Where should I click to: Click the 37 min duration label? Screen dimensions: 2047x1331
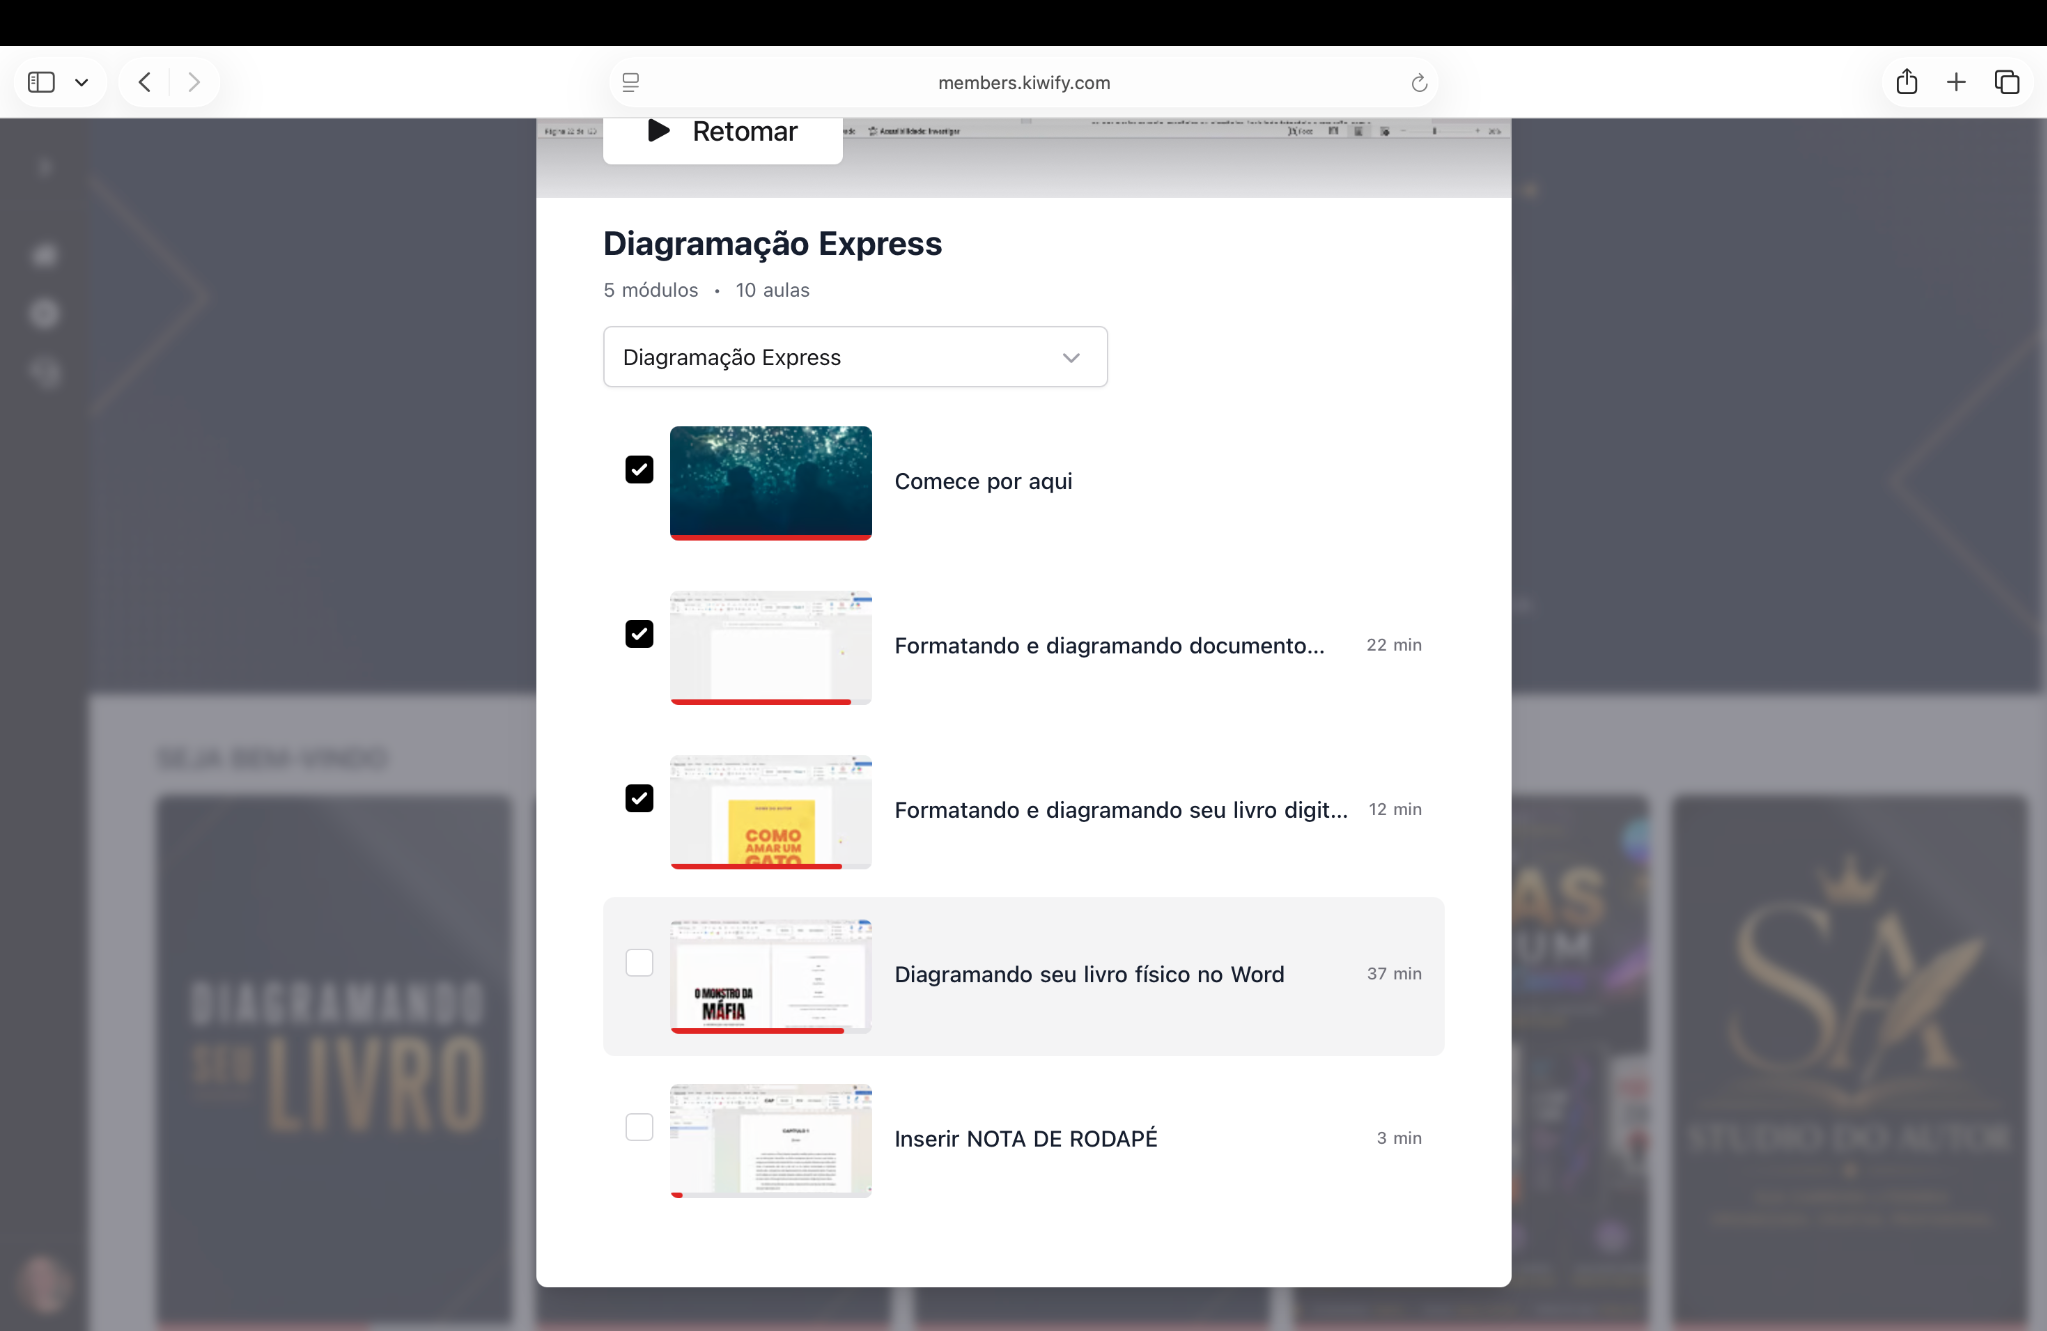[x=1394, y=974]
